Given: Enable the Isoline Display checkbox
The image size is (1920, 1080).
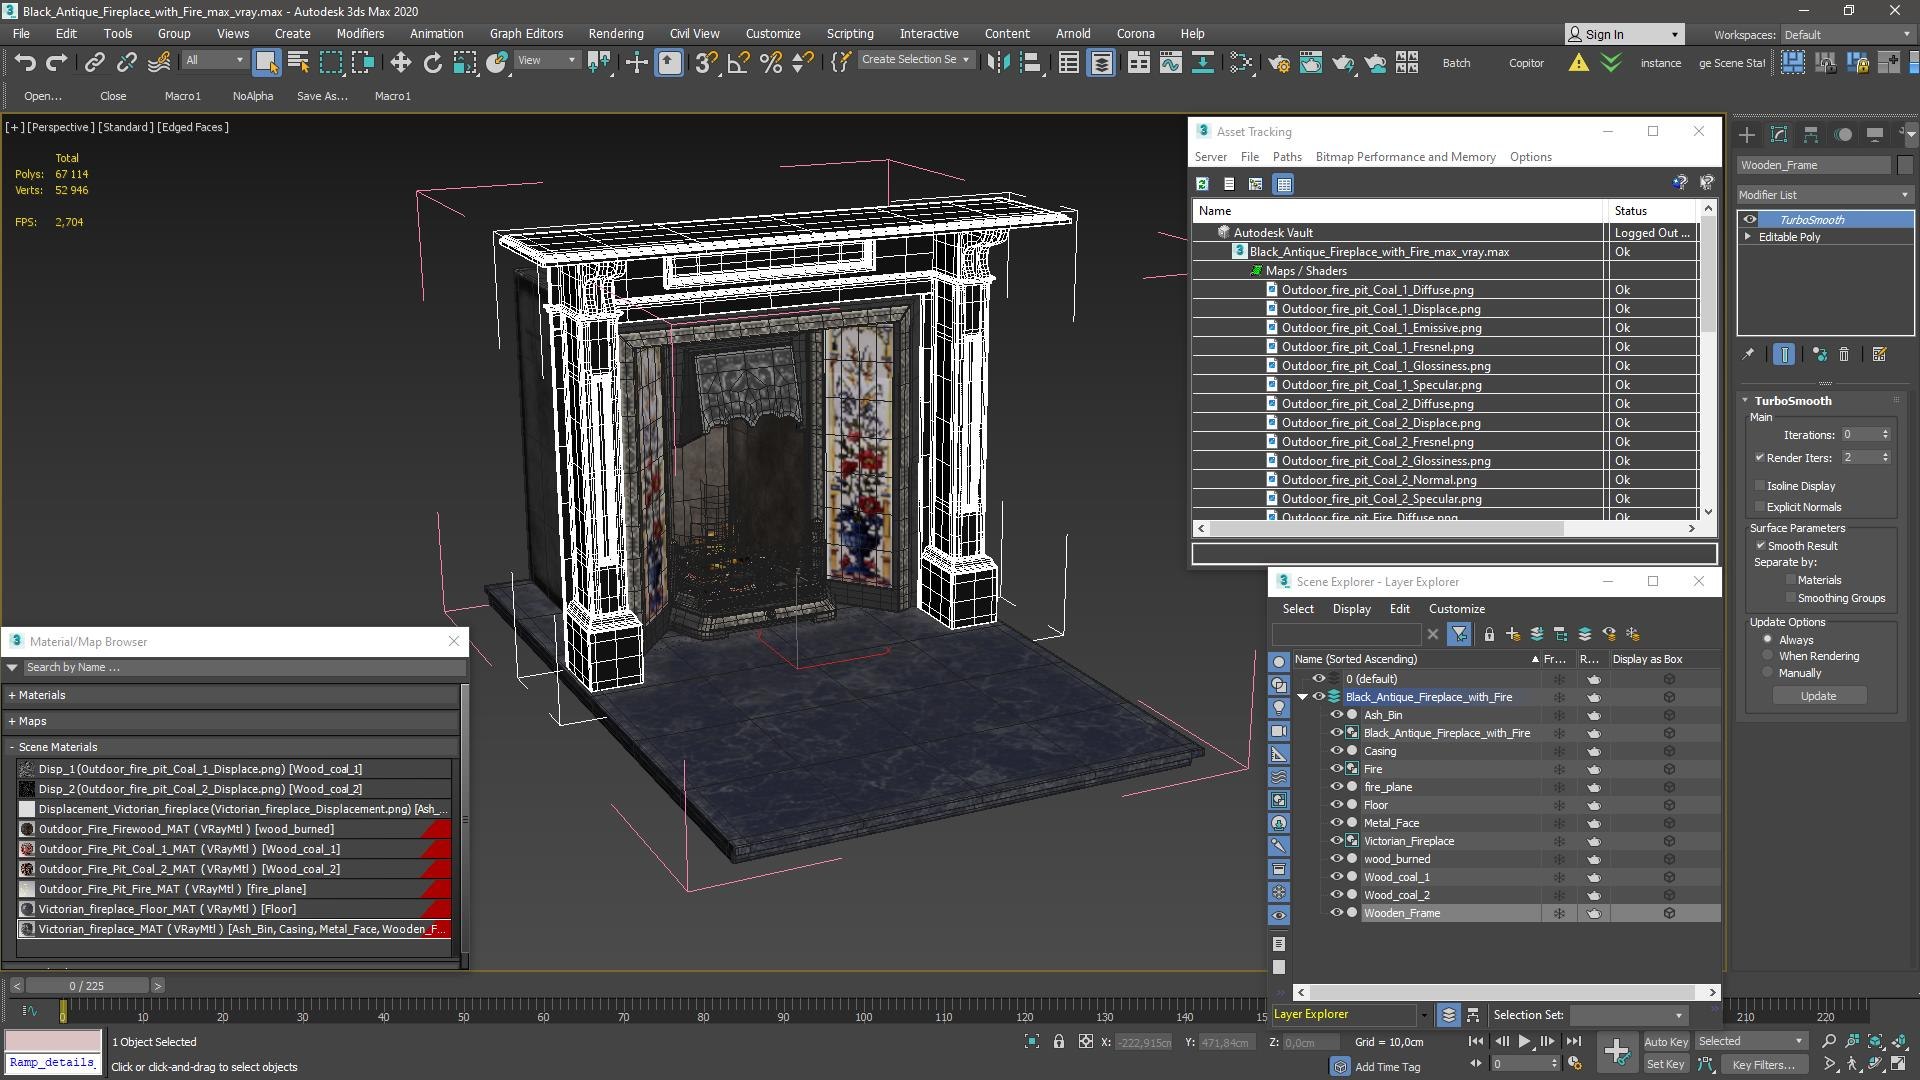Looking at the screenshot, I should [x=1759, y=486].
